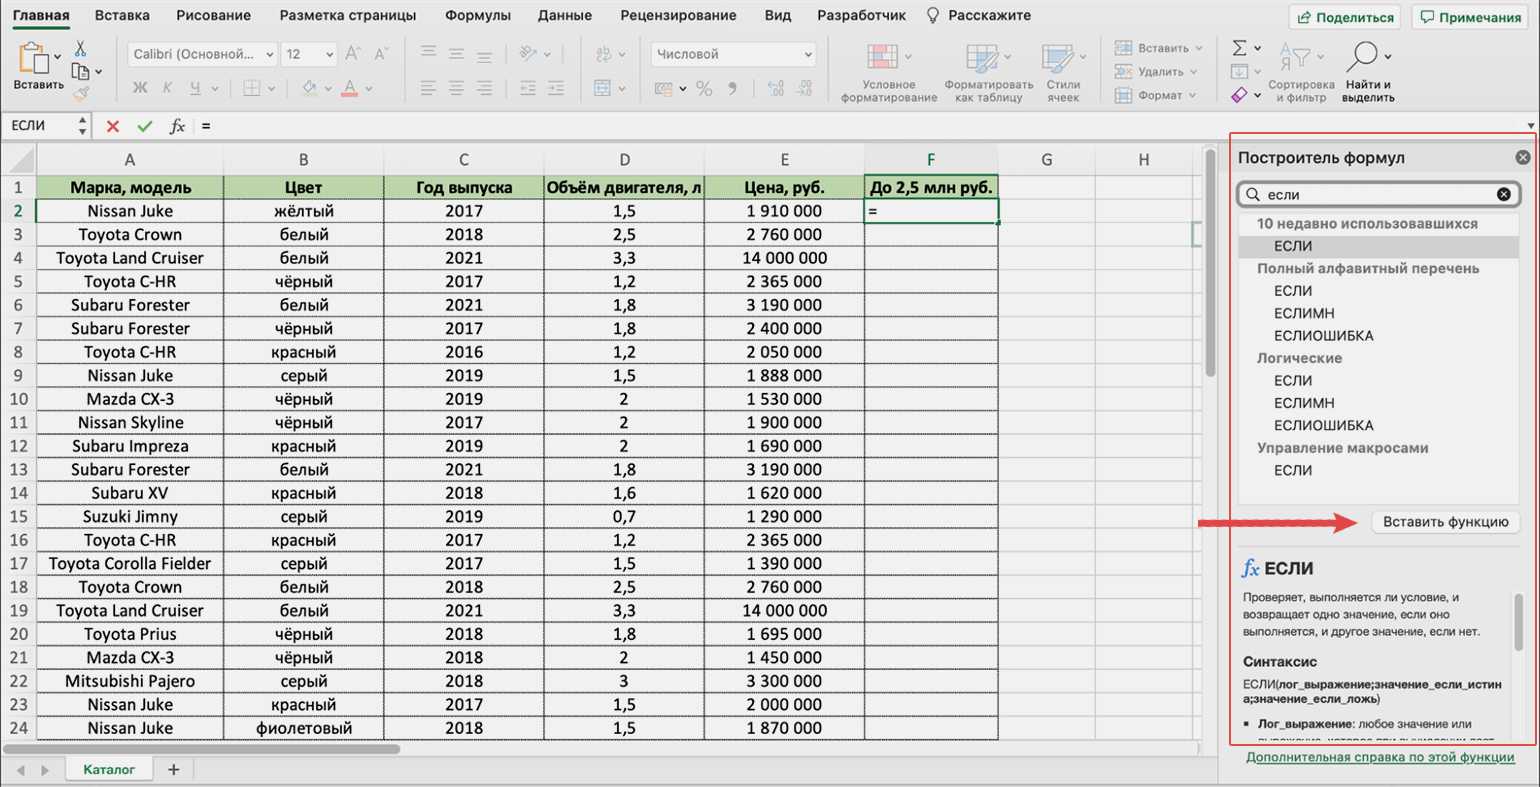Cancel formula entry with red X

[x=112, y=126]
